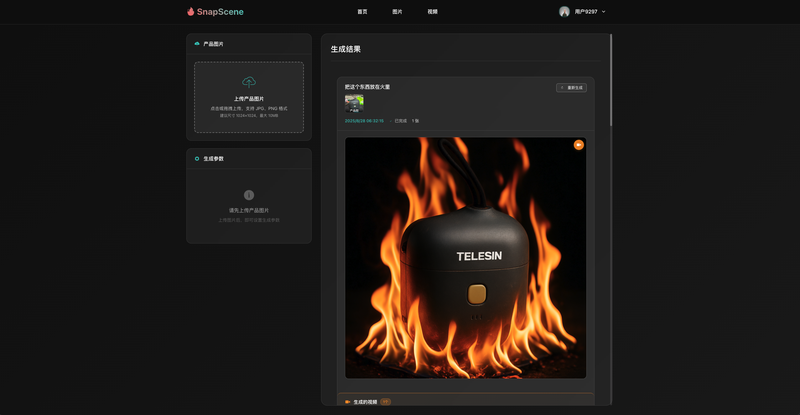Click the cloud icon beside 产品图片 header

point(197,44)
